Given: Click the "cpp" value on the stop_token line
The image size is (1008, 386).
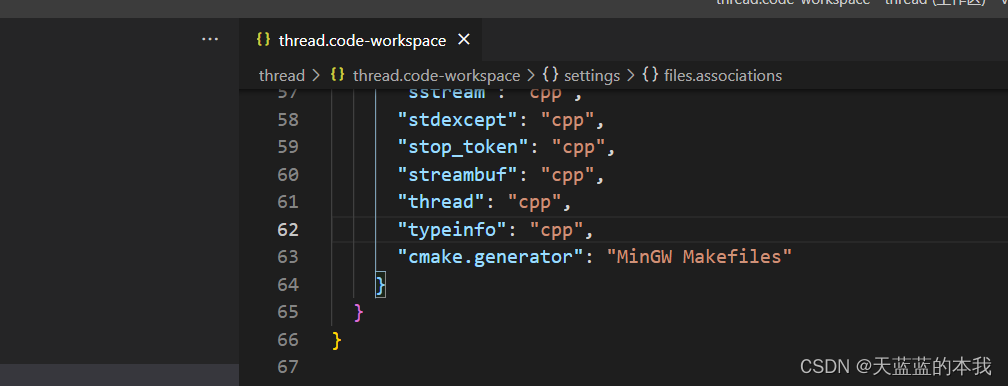Looking at the screenshot, I should (579, 148).
